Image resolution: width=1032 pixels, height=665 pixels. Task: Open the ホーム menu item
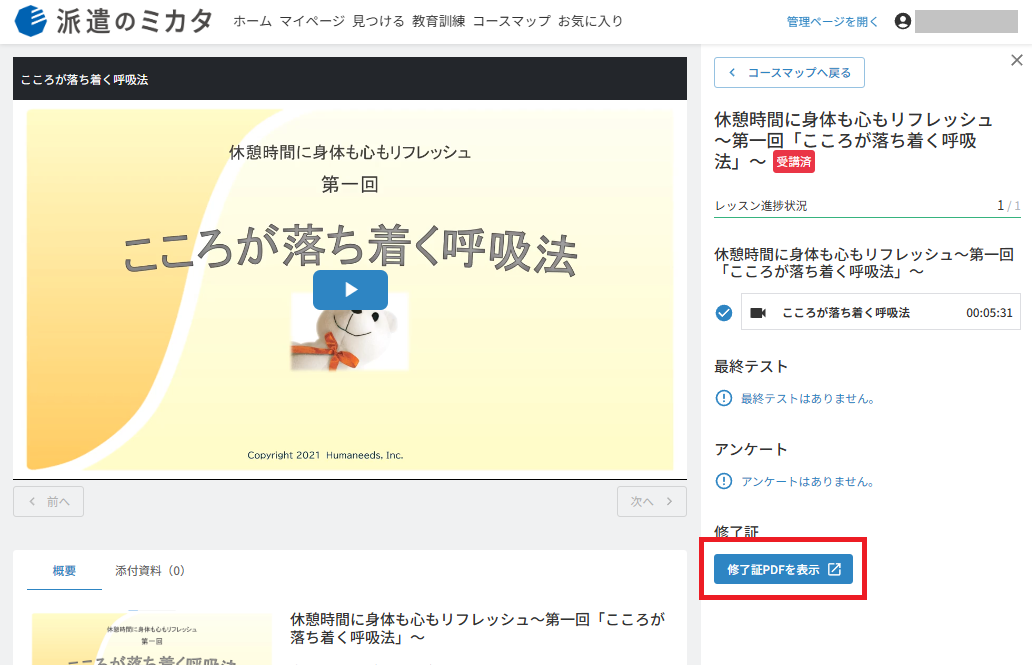coord(253,21)
